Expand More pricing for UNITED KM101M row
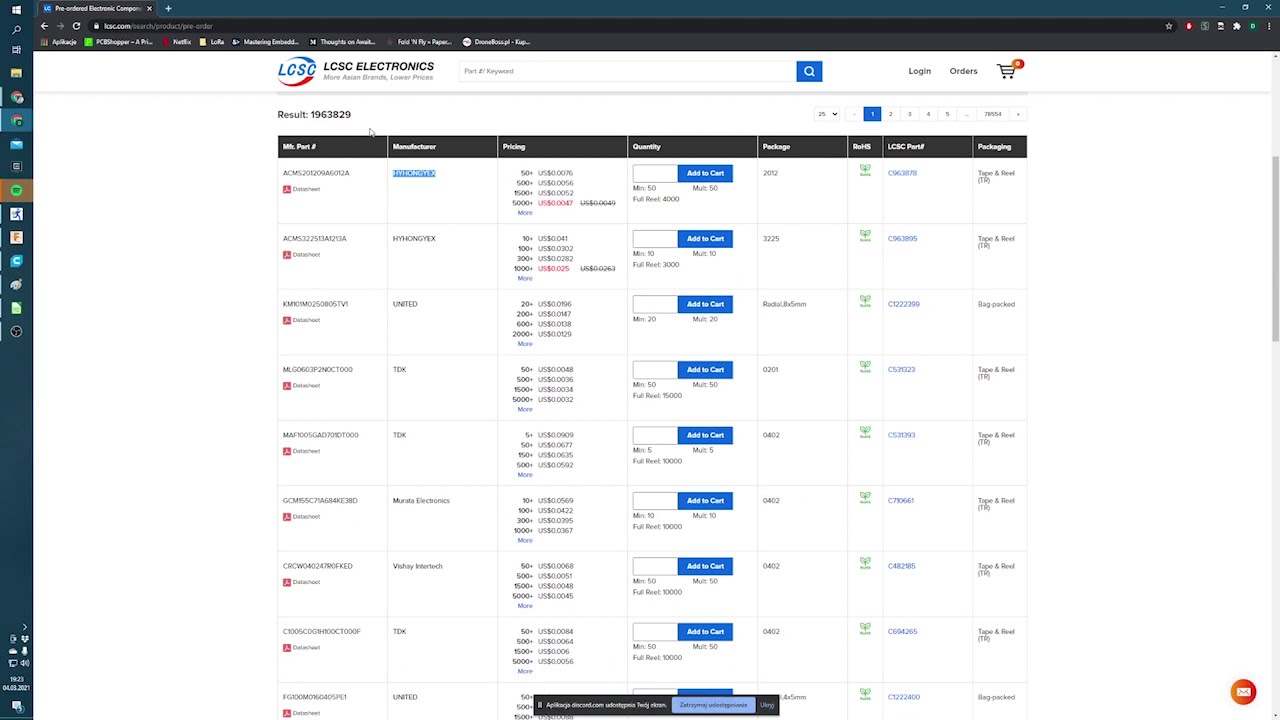 click(525, 343)
